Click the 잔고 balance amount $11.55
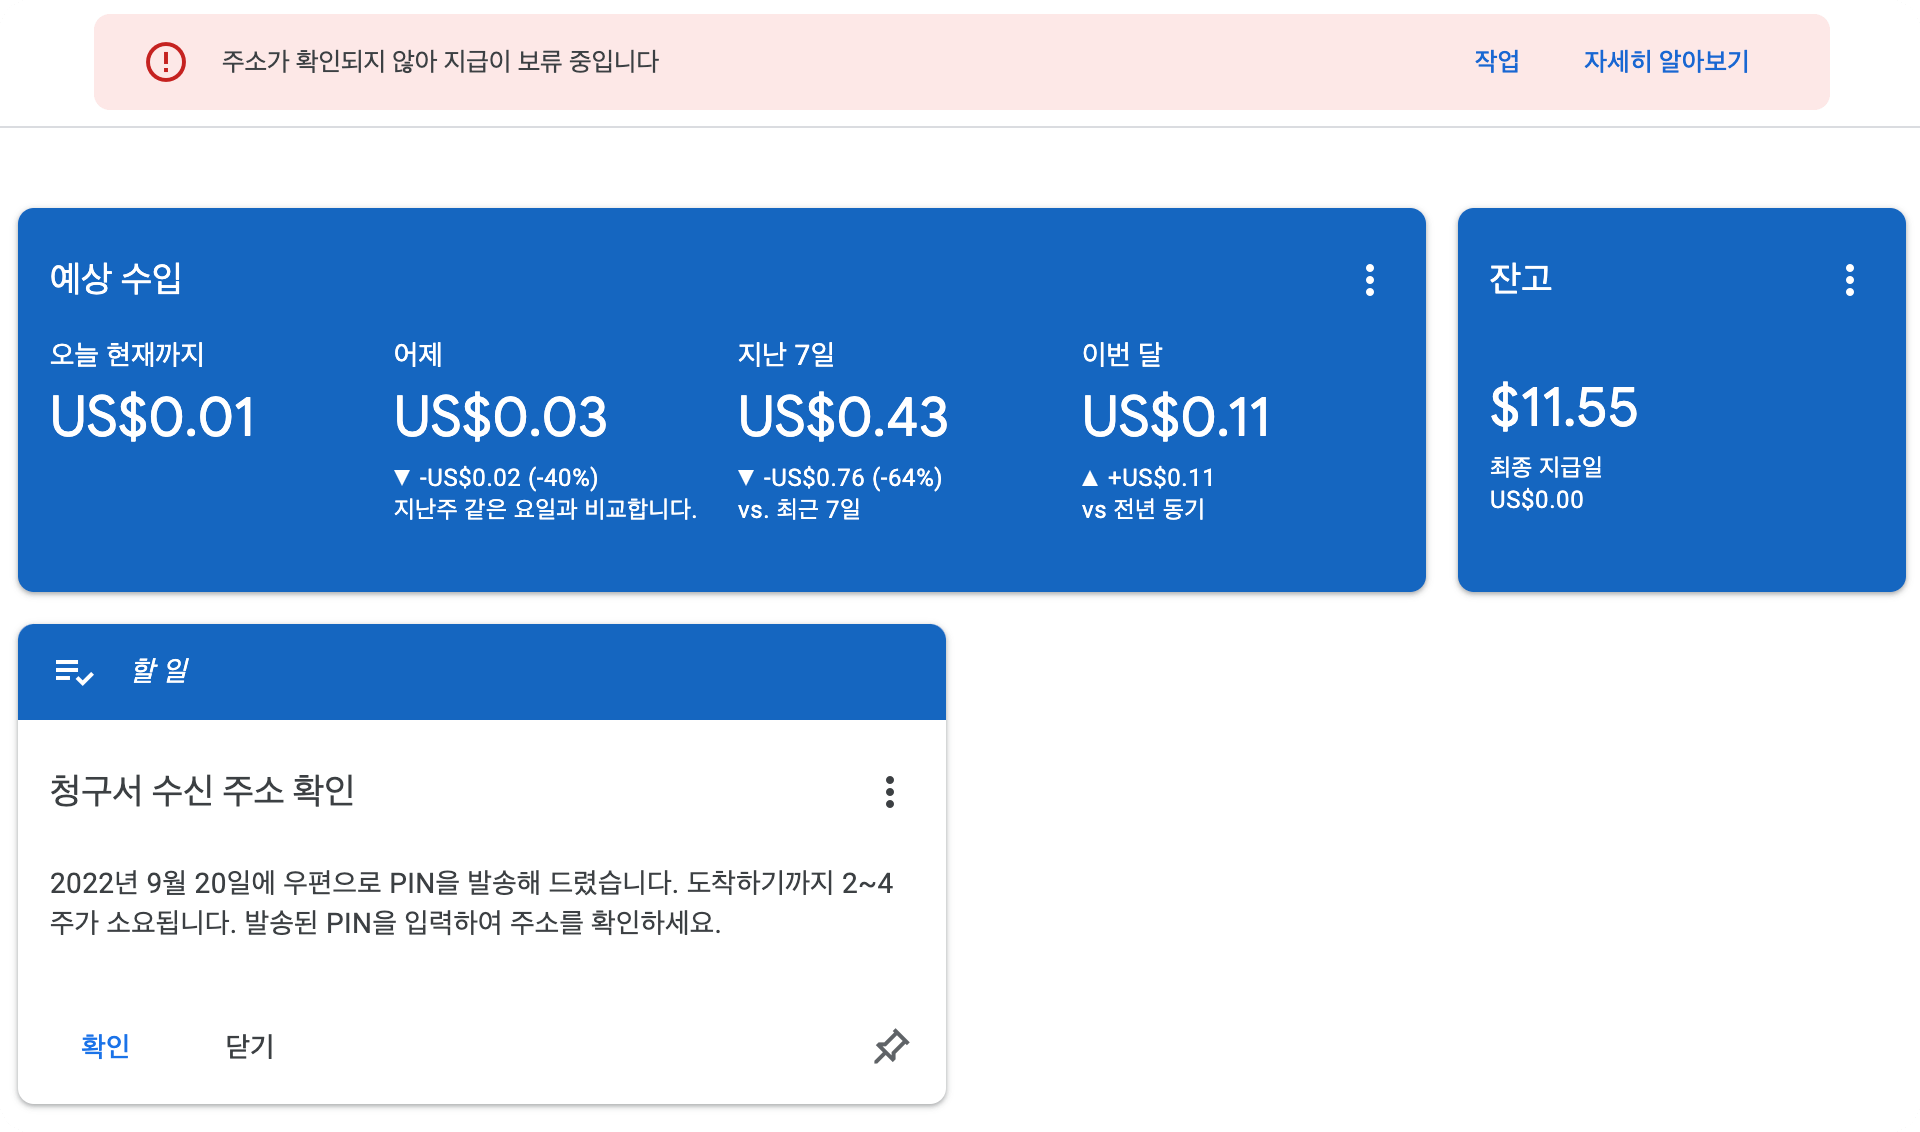1920x1132 pixels. point(1563,408)
